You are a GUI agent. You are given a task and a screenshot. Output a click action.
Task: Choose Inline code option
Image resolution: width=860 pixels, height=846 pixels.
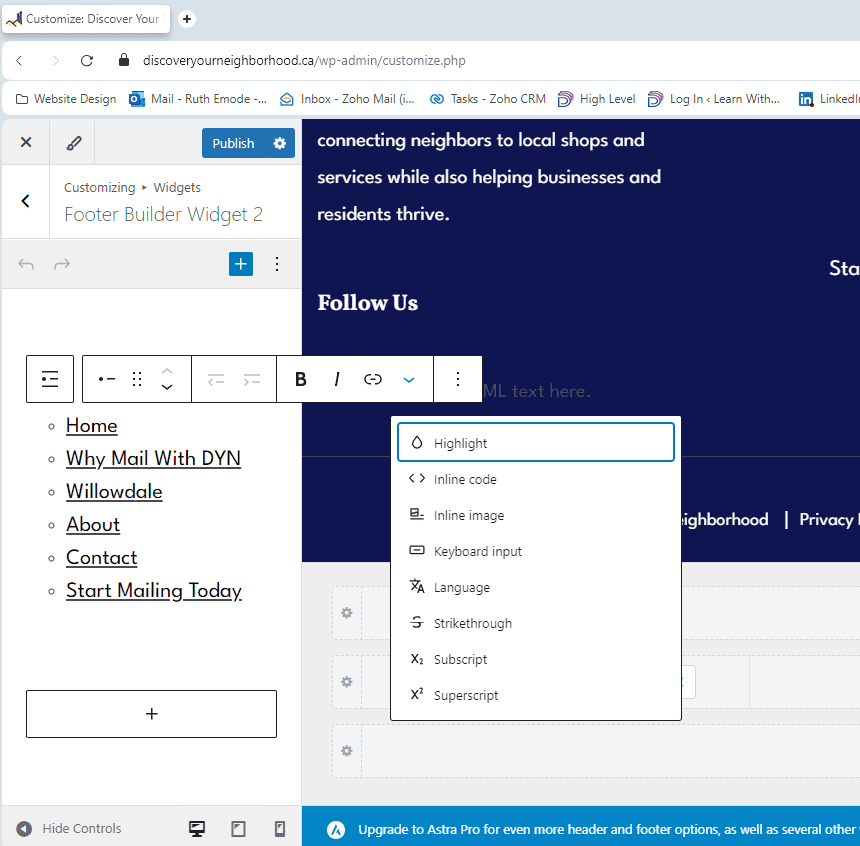[x=465, y=479]
